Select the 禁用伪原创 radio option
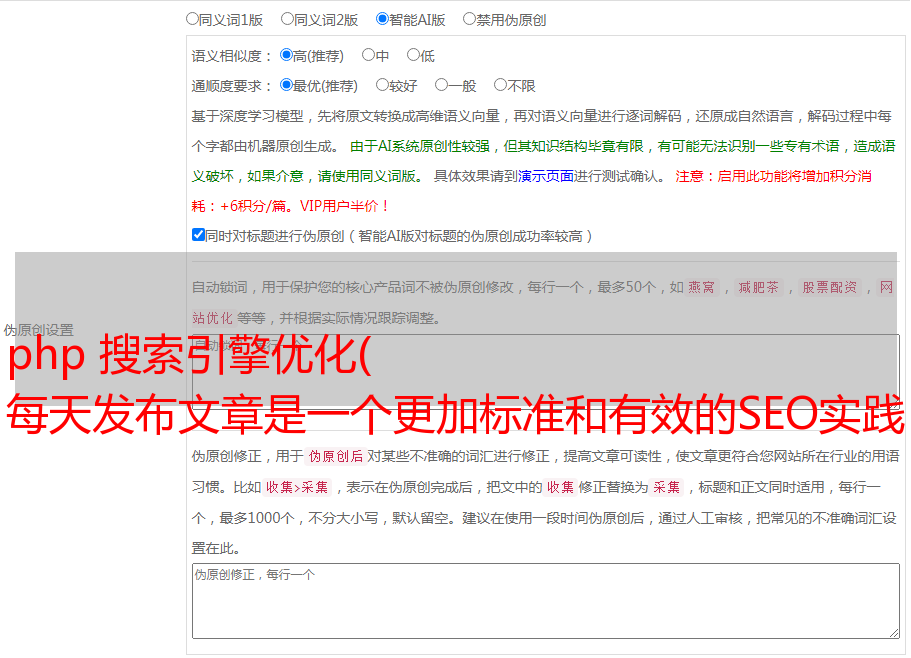The height and width of the screenshot is (658, 911). click(x=469, y=19)
